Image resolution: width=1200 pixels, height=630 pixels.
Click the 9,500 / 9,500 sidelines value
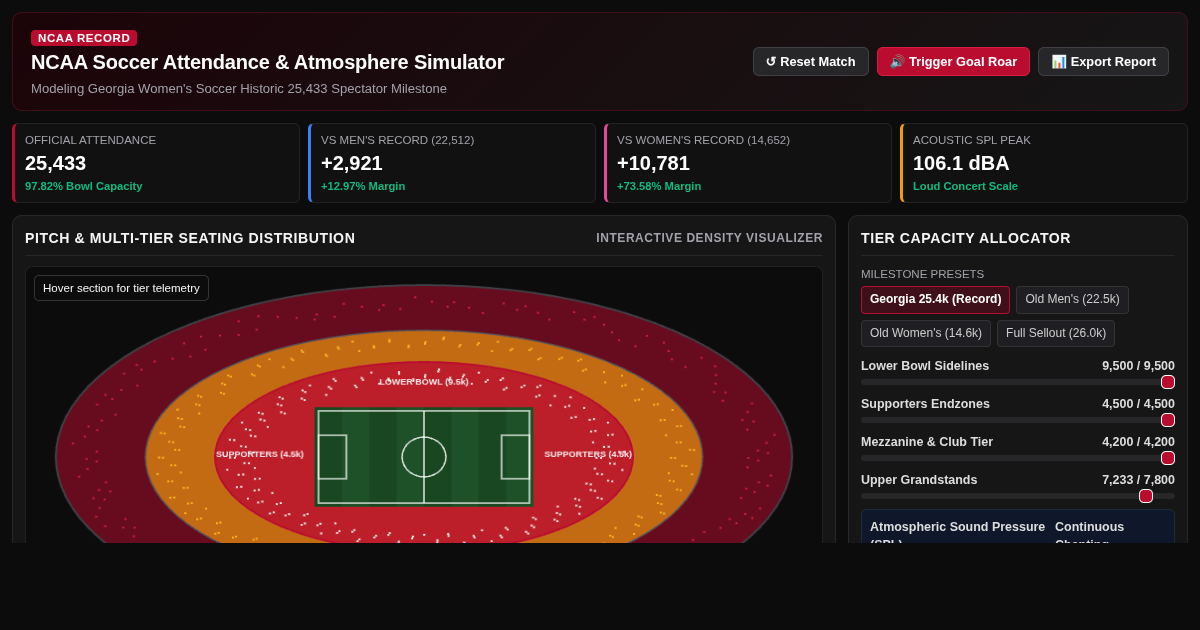click(1138, 366)
